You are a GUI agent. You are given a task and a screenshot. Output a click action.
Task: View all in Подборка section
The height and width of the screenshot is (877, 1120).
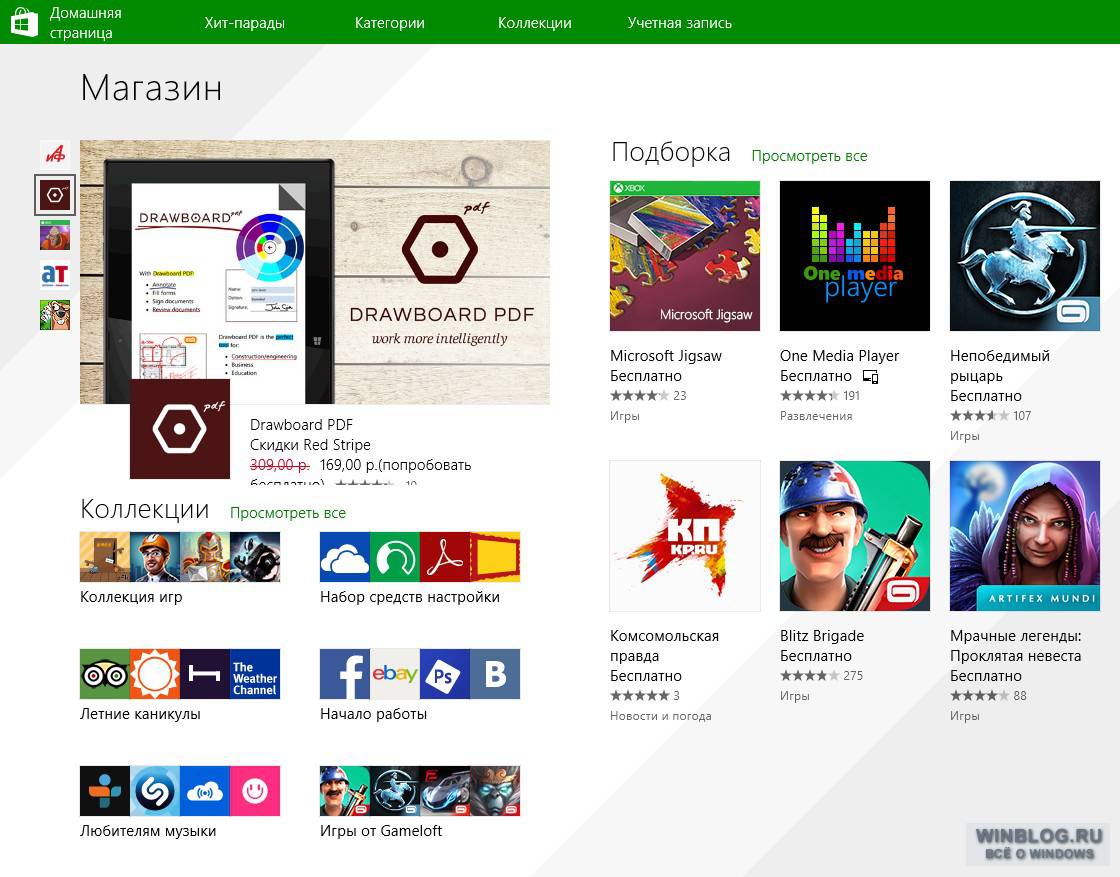tap(809, 156)
